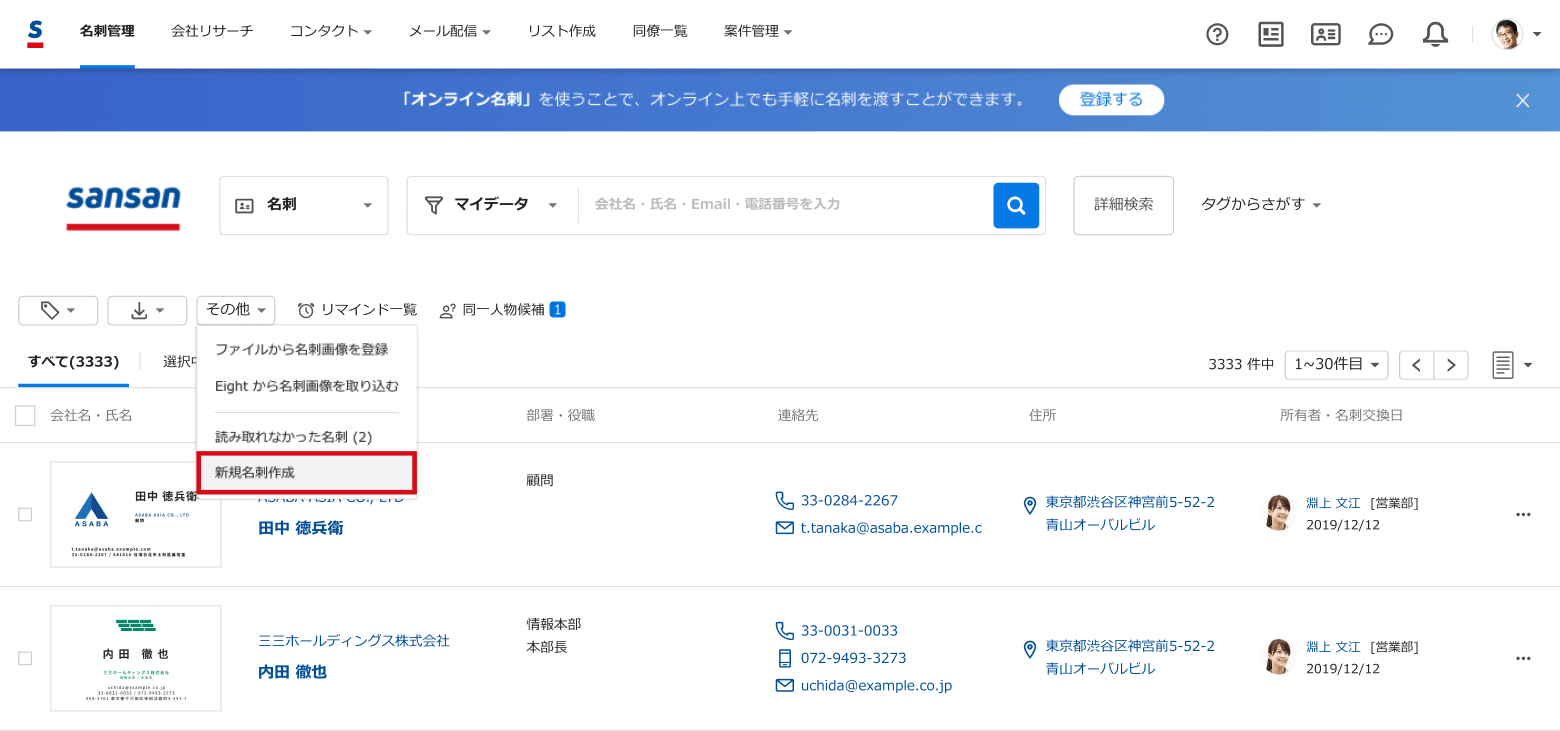Open the コンタクト menu
The width and height of the screenshot is (1560, 731).
tap(331, 32)
